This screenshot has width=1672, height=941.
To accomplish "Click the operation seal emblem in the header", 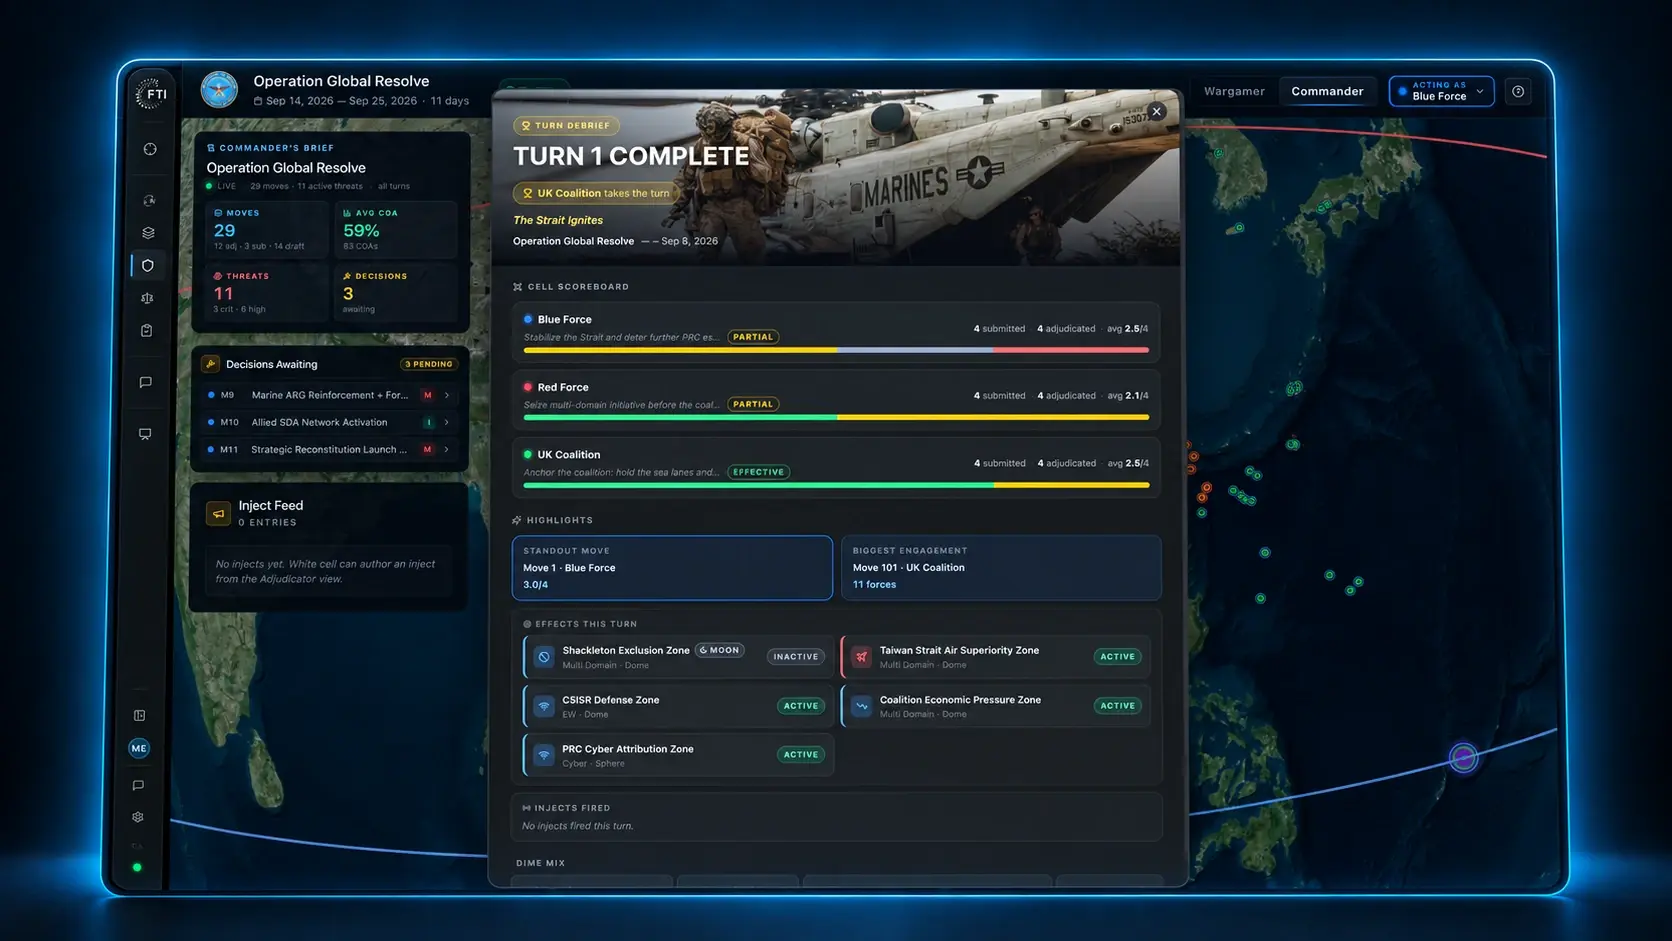I will (x=219, y=90).
